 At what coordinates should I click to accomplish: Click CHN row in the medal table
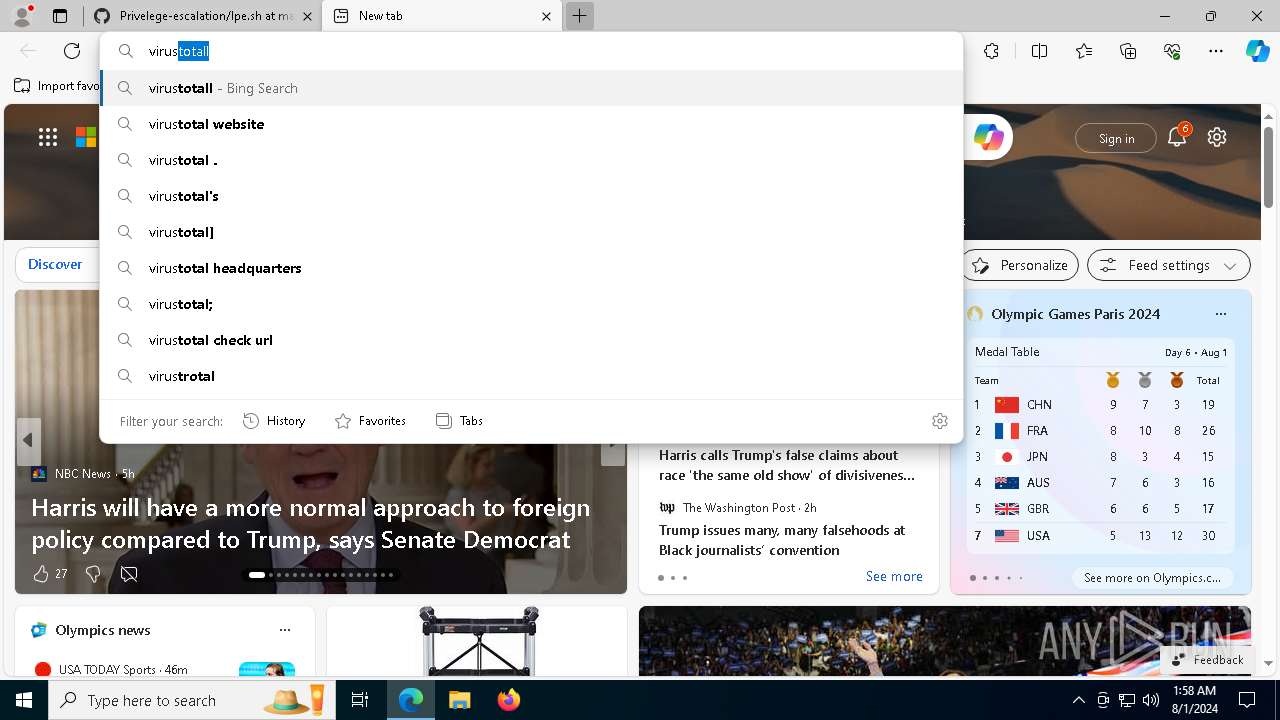(x=1100, y=405)
